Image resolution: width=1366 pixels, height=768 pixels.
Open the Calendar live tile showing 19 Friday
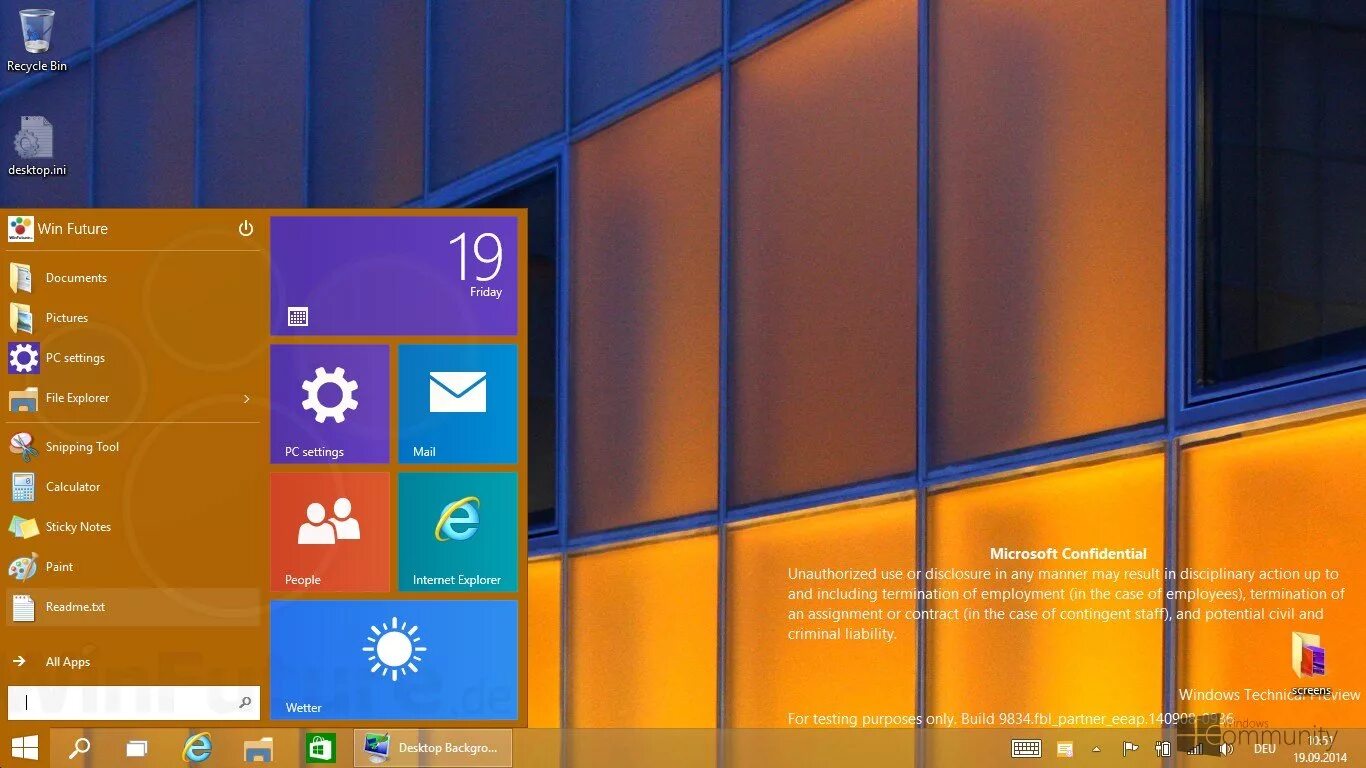coord(394,276)
